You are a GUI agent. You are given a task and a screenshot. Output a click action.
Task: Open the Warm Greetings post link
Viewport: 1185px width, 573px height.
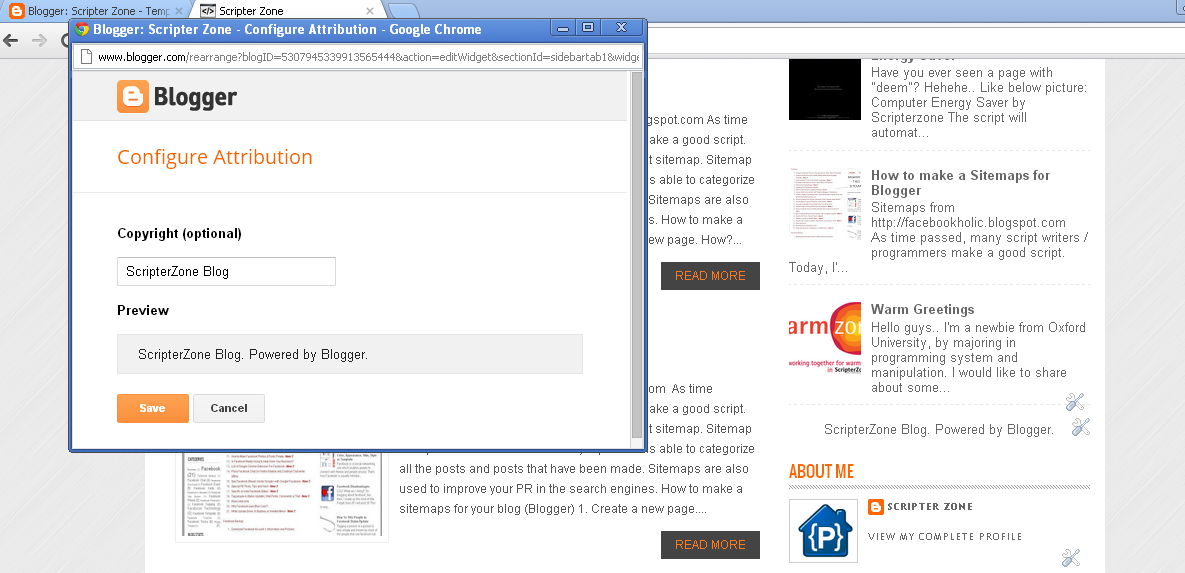click(x=922, y=309)
